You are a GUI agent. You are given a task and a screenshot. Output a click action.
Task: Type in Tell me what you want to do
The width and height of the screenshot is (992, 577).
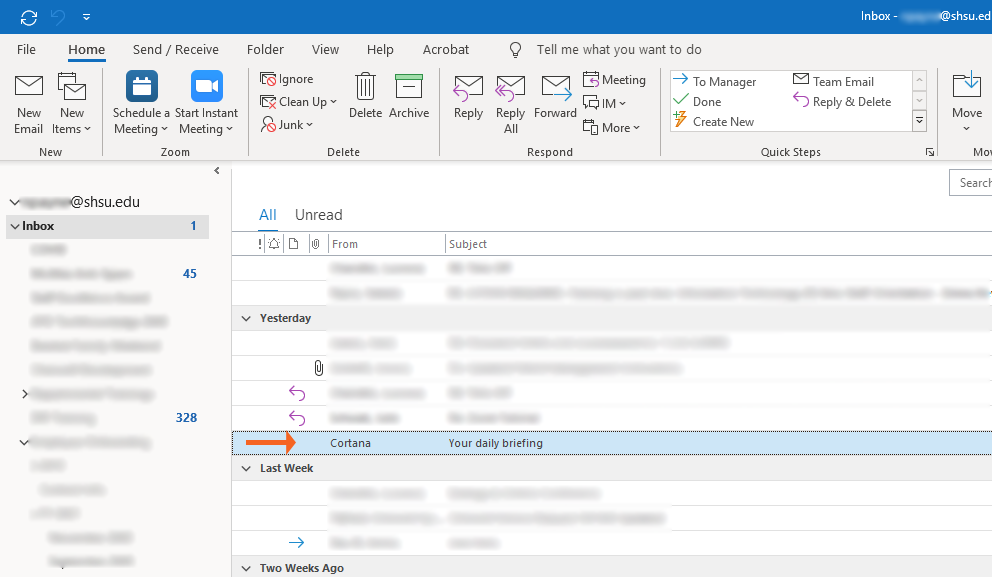point(618,50)
